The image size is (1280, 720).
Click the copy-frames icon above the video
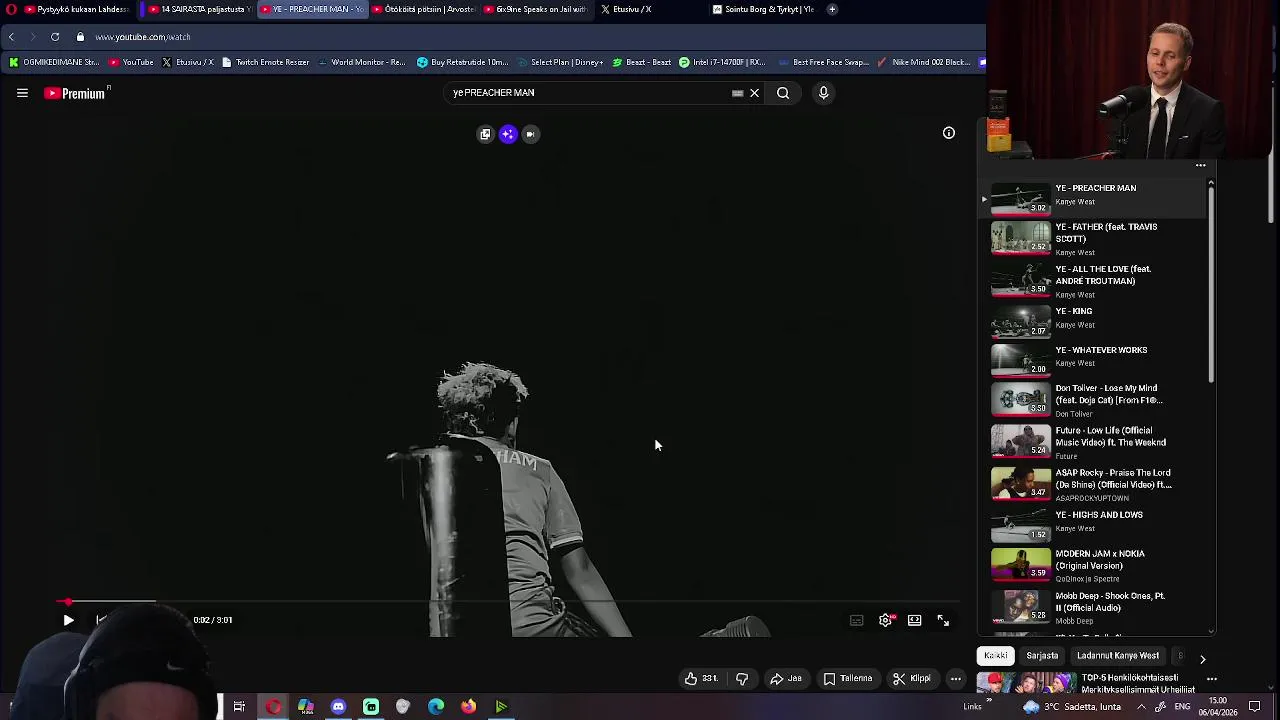click(486, 134)
